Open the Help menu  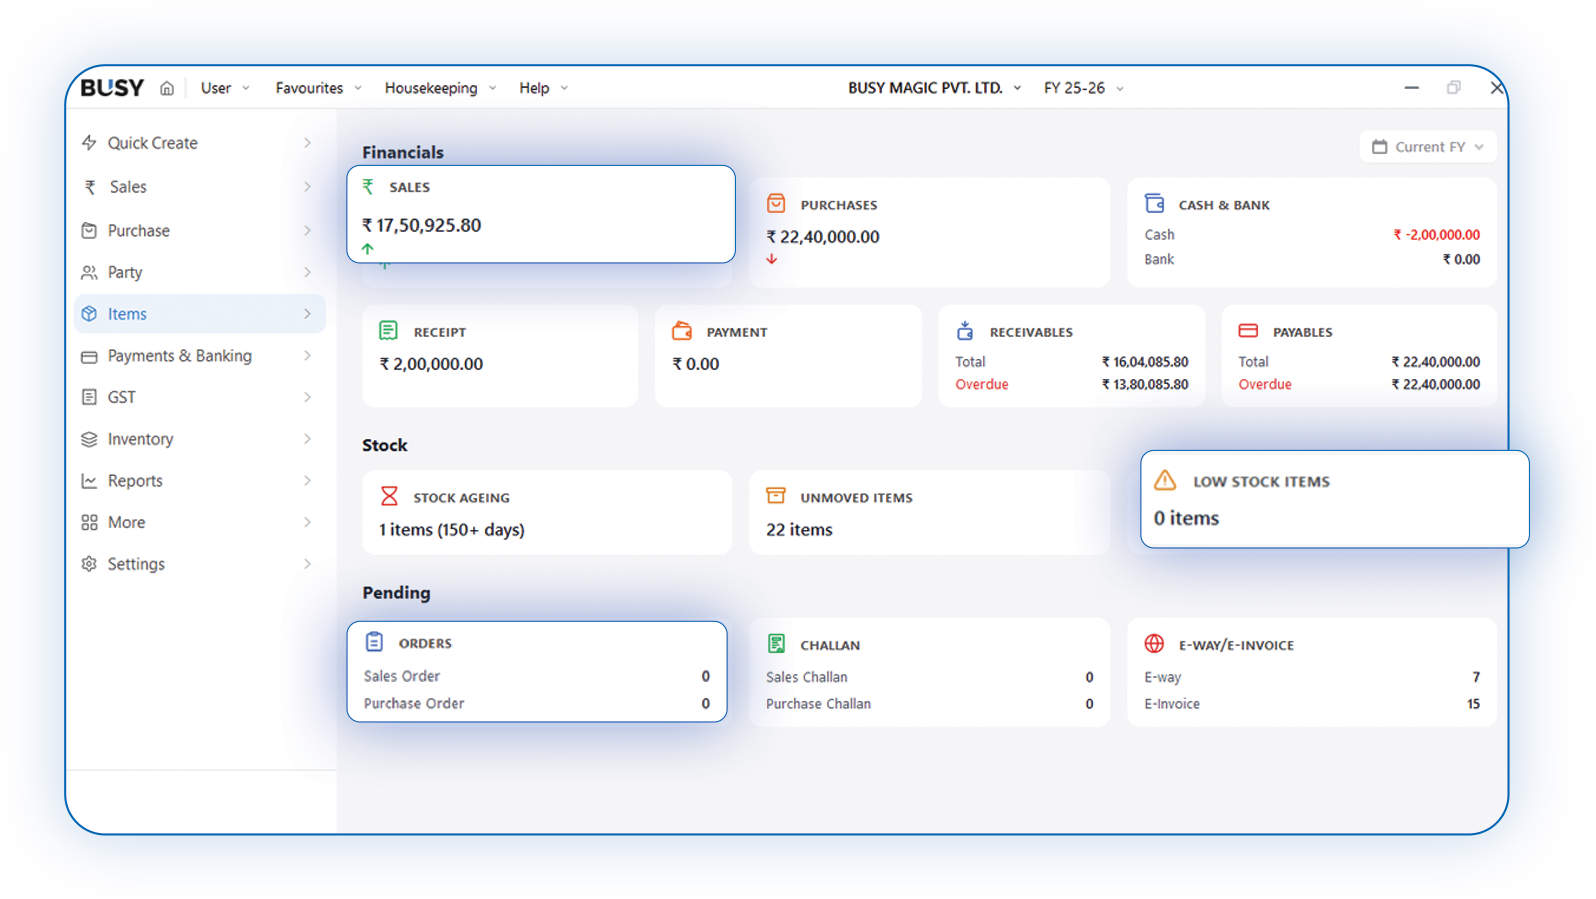point(543,88)
